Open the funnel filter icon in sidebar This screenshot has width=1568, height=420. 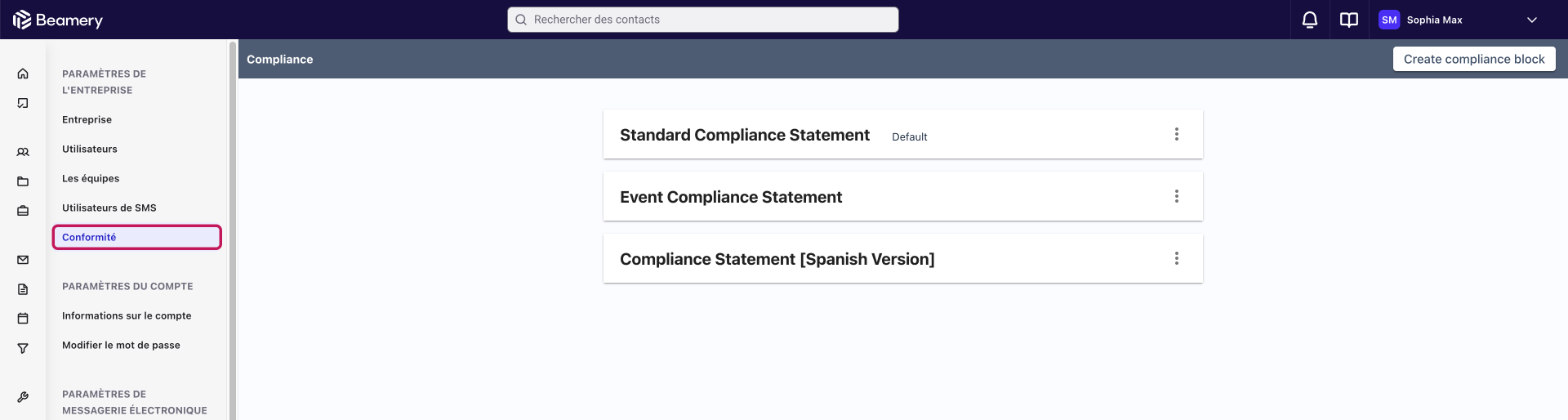pos(23,348)
